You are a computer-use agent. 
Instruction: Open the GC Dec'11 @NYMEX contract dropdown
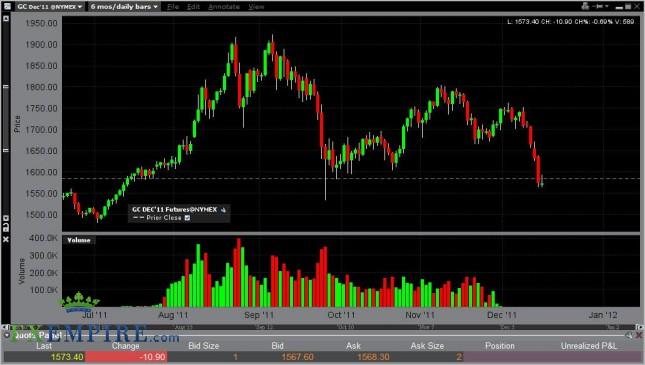point(50,7)
